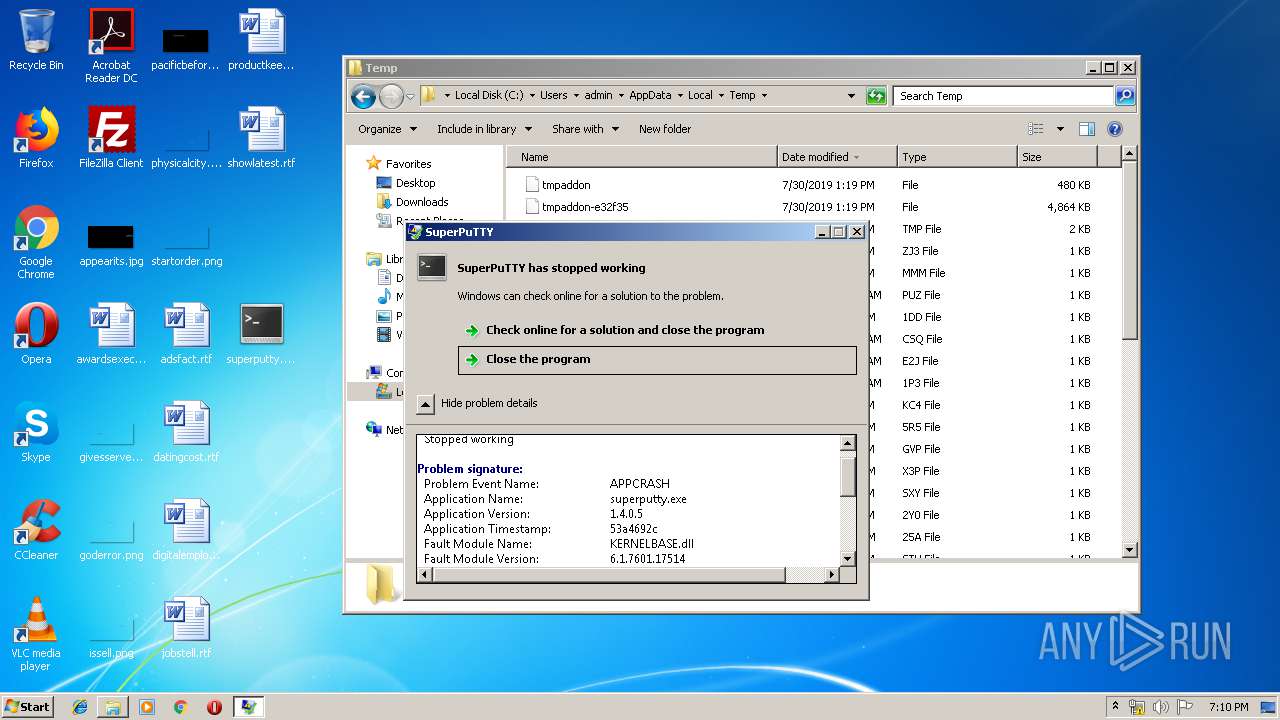Sort files by Type column header
1280x720 pixels.
tap(957, 157)
